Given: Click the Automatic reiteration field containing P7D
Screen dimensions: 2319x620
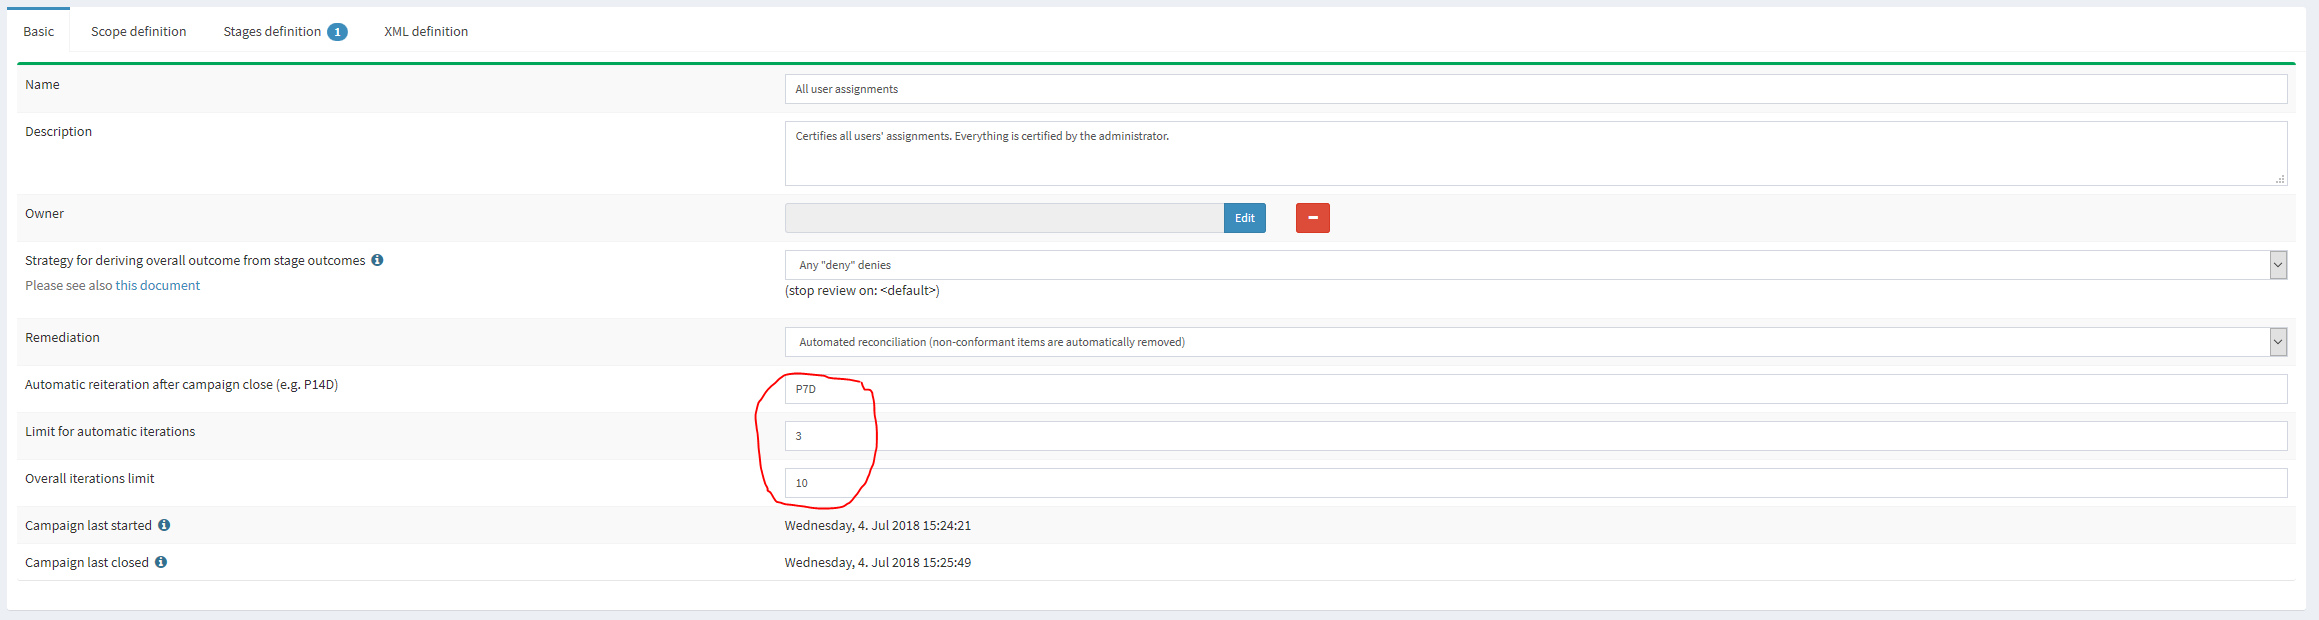Looking at the screenshot, I should point(1535,389).
